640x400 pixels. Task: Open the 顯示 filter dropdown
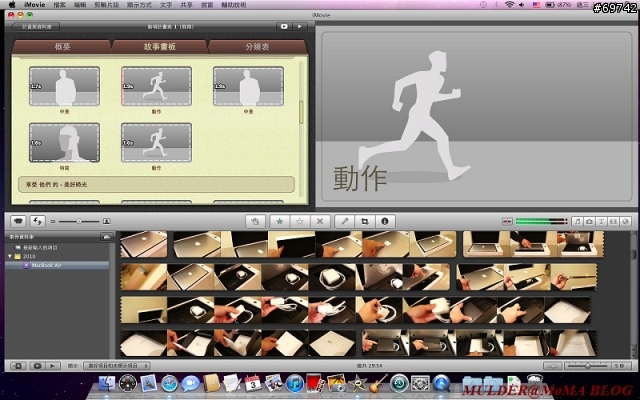pyautogui.click(x=116, y=366)
